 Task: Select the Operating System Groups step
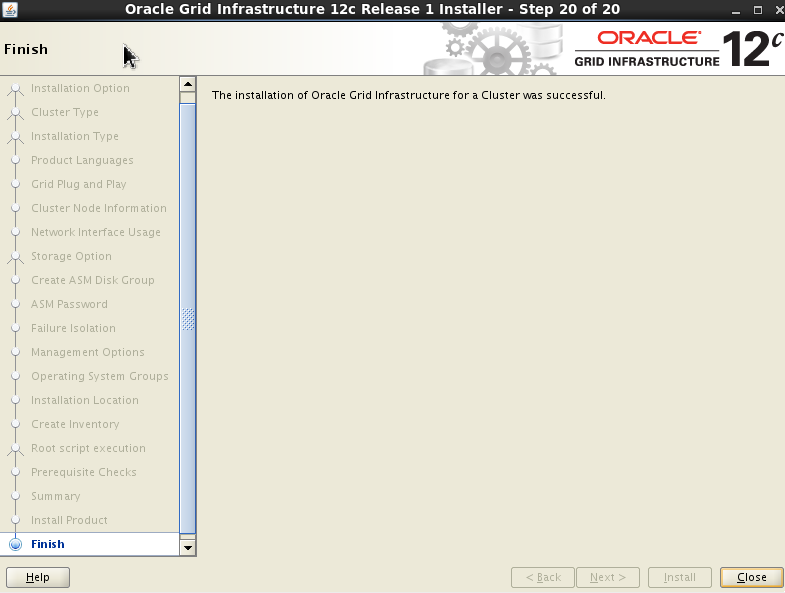tap(100, 377)
